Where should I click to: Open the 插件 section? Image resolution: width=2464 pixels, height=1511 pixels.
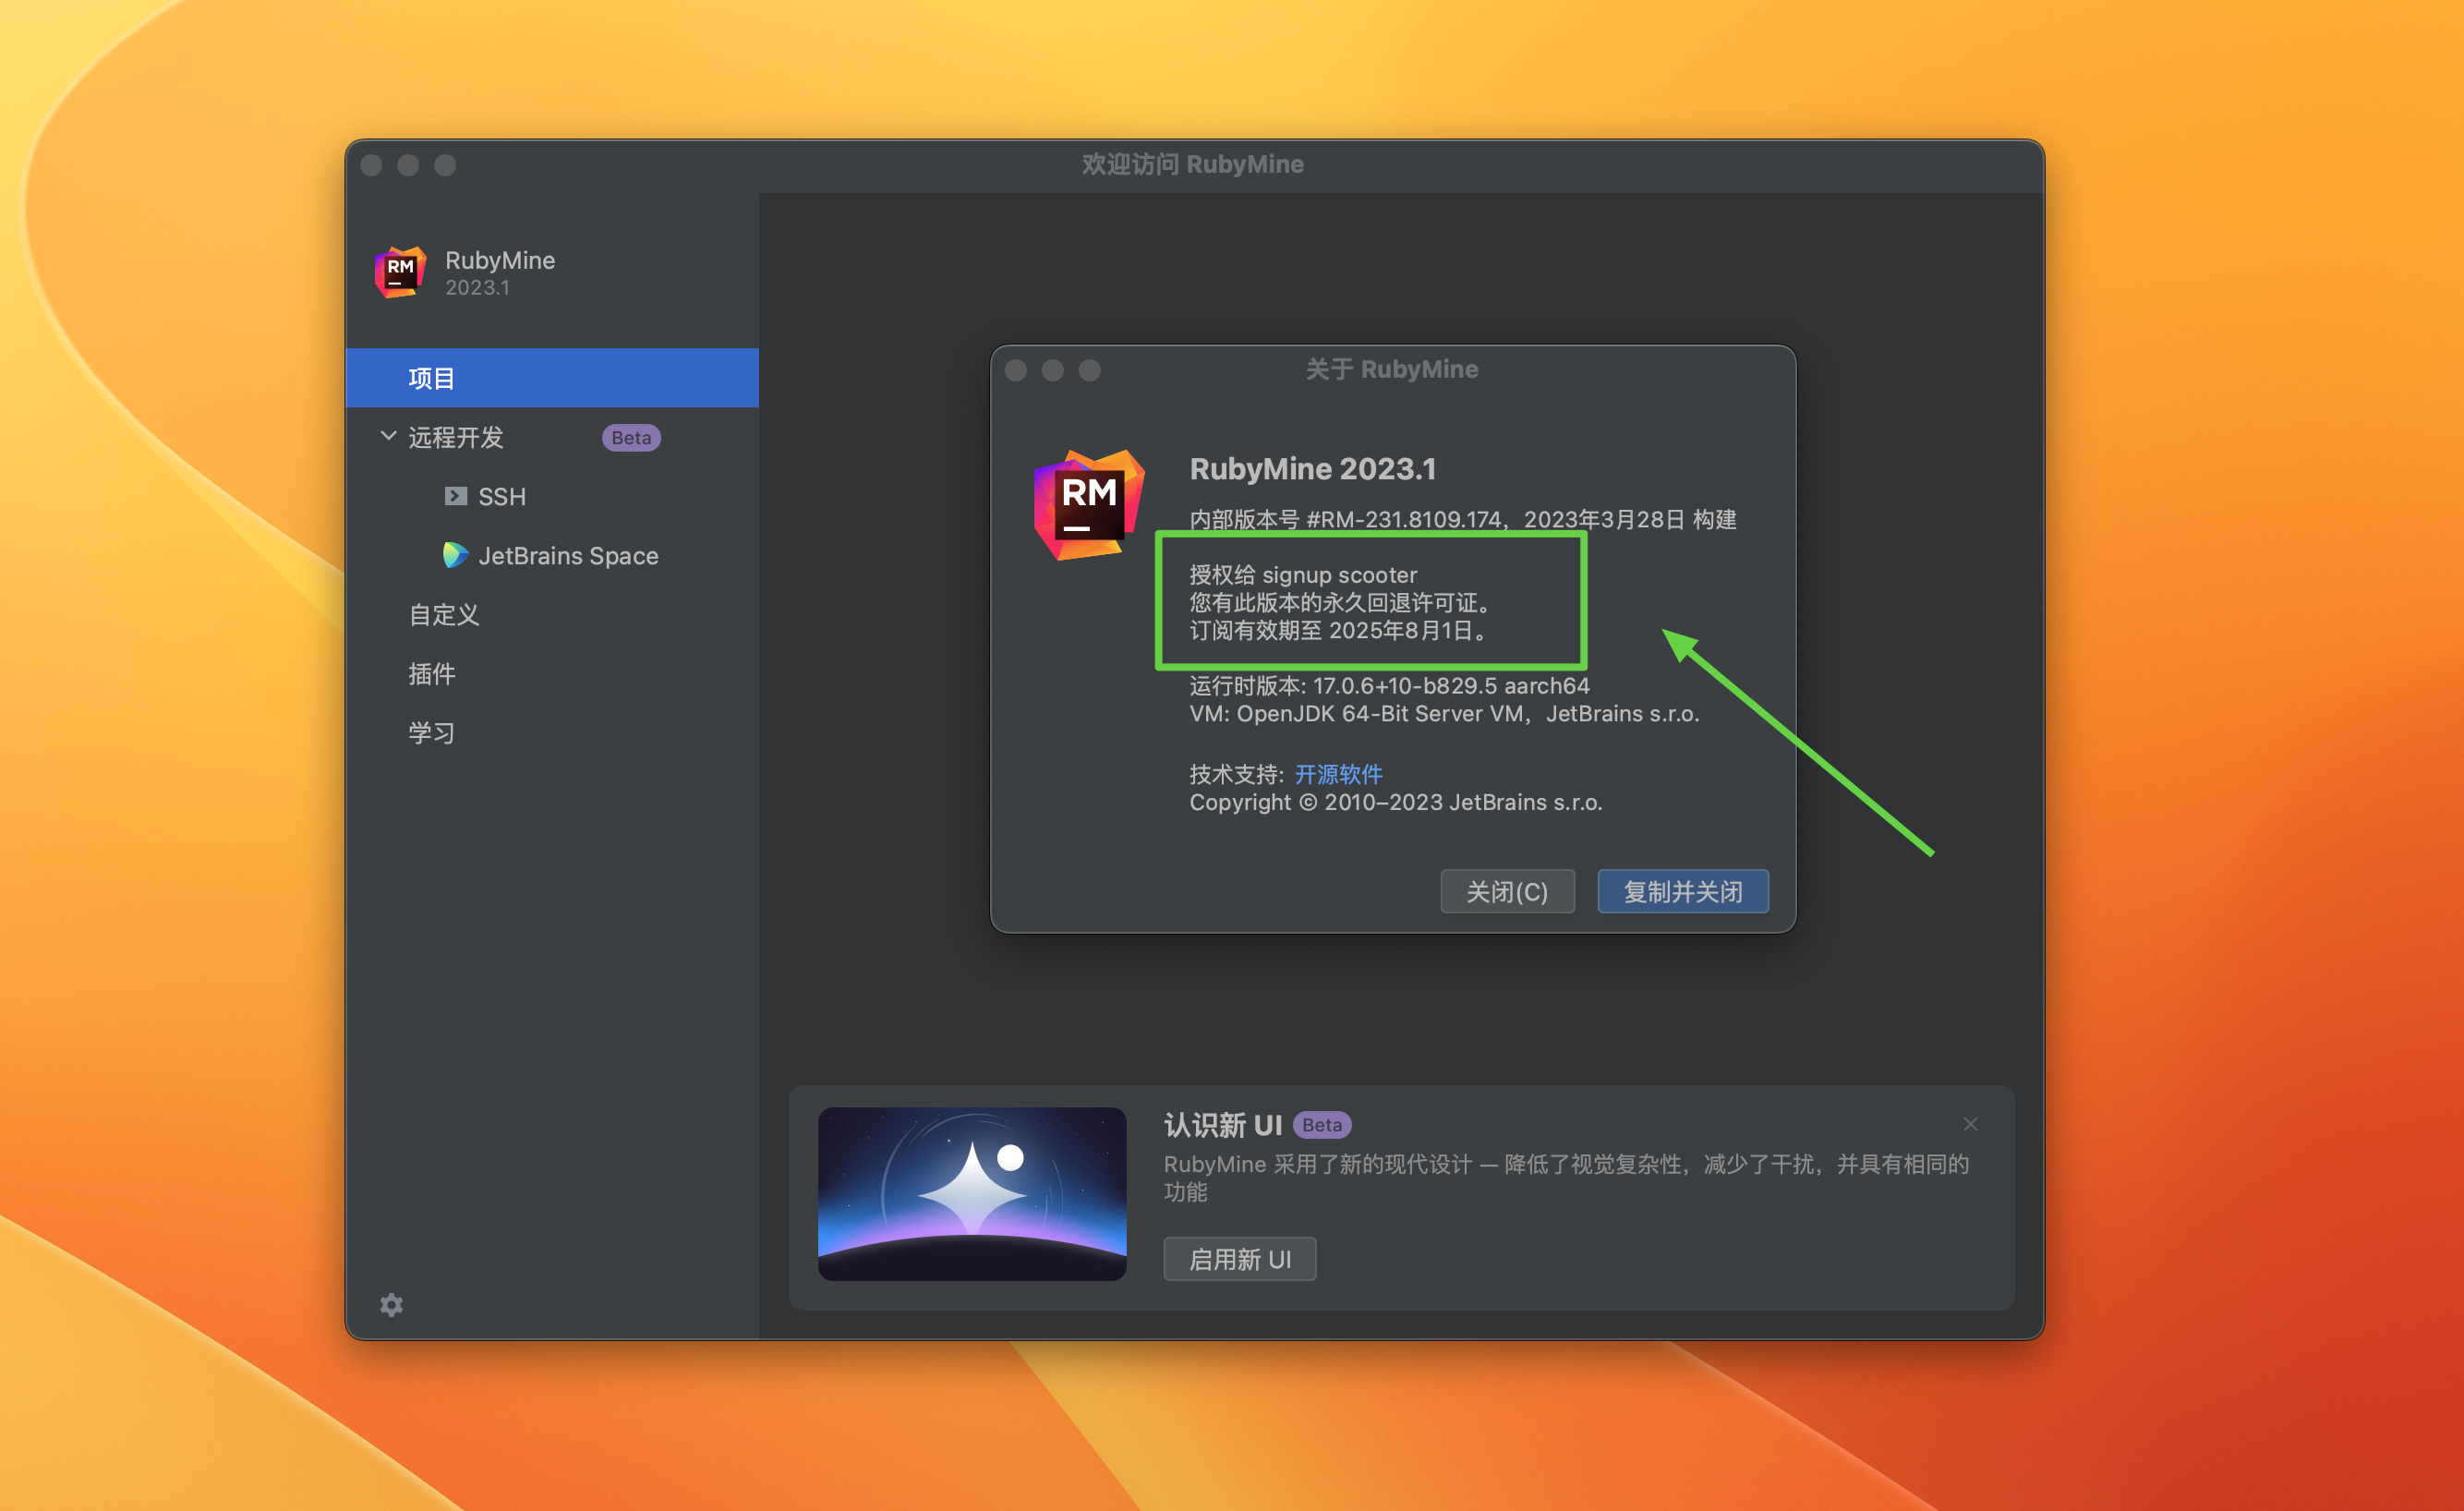(432, 673)
